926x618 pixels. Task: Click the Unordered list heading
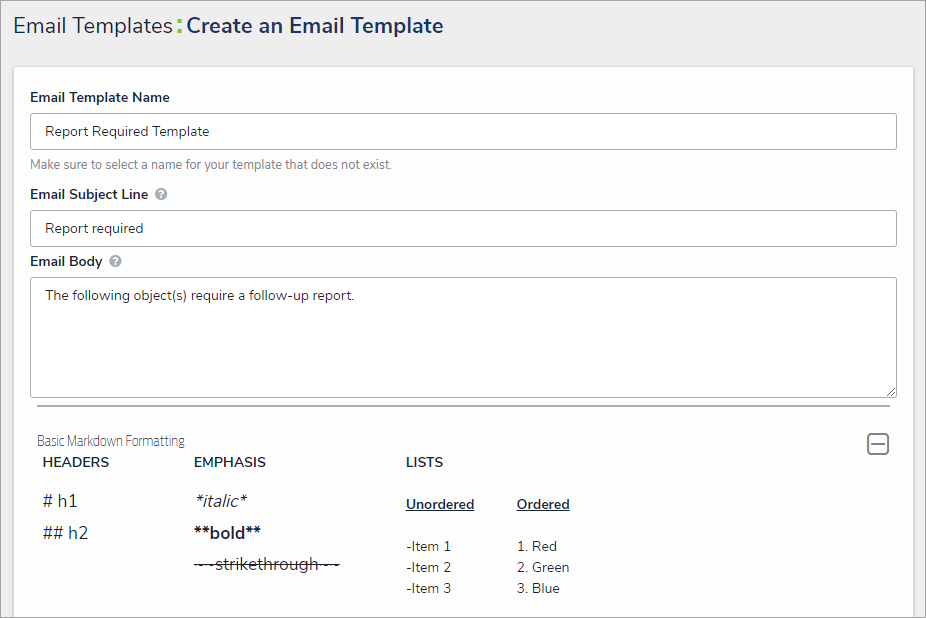[440, 505]
